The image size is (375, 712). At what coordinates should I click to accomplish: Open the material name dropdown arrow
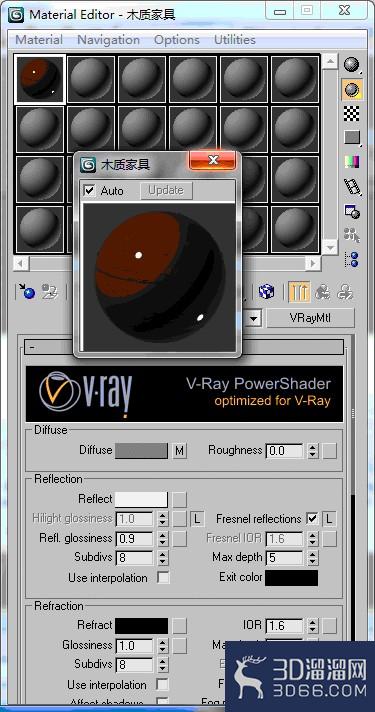click(254, 318)
